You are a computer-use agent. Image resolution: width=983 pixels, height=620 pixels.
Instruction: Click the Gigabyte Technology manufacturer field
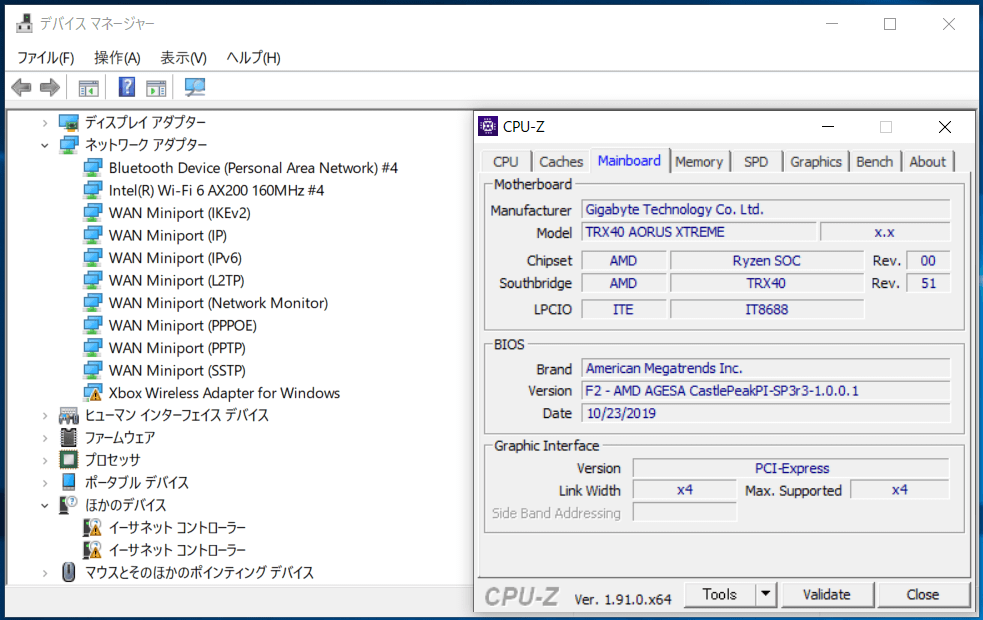tap(766, 209)
